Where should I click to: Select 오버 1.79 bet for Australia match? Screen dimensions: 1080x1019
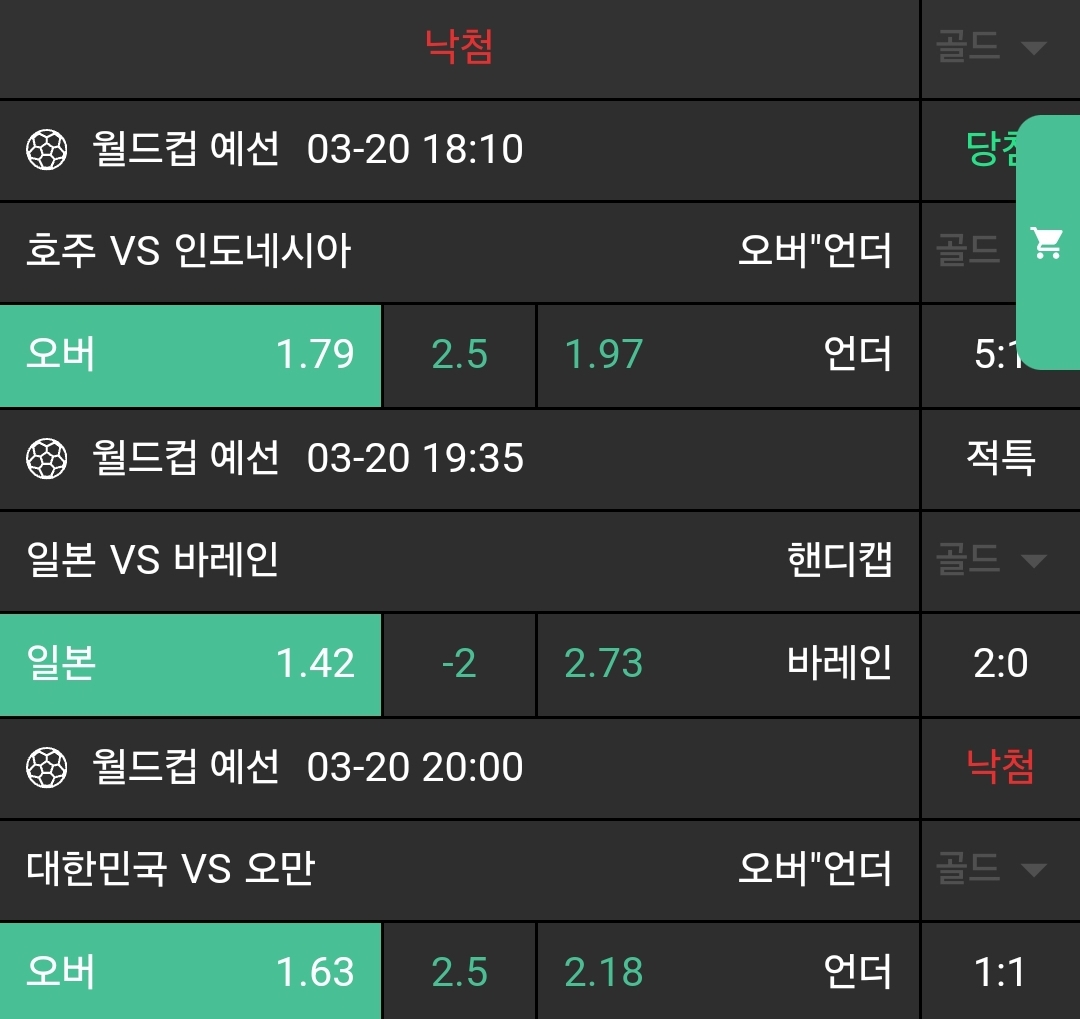pos(190,355)
